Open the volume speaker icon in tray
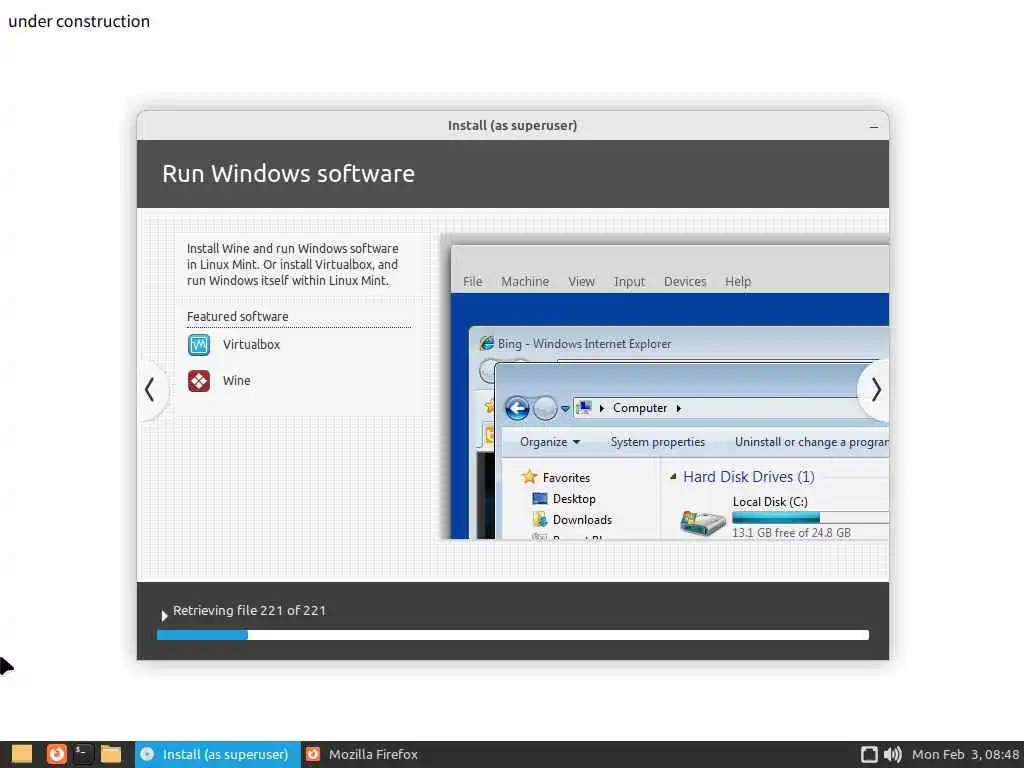Screen dimensions: 1024x768 (x=892, y=754)
